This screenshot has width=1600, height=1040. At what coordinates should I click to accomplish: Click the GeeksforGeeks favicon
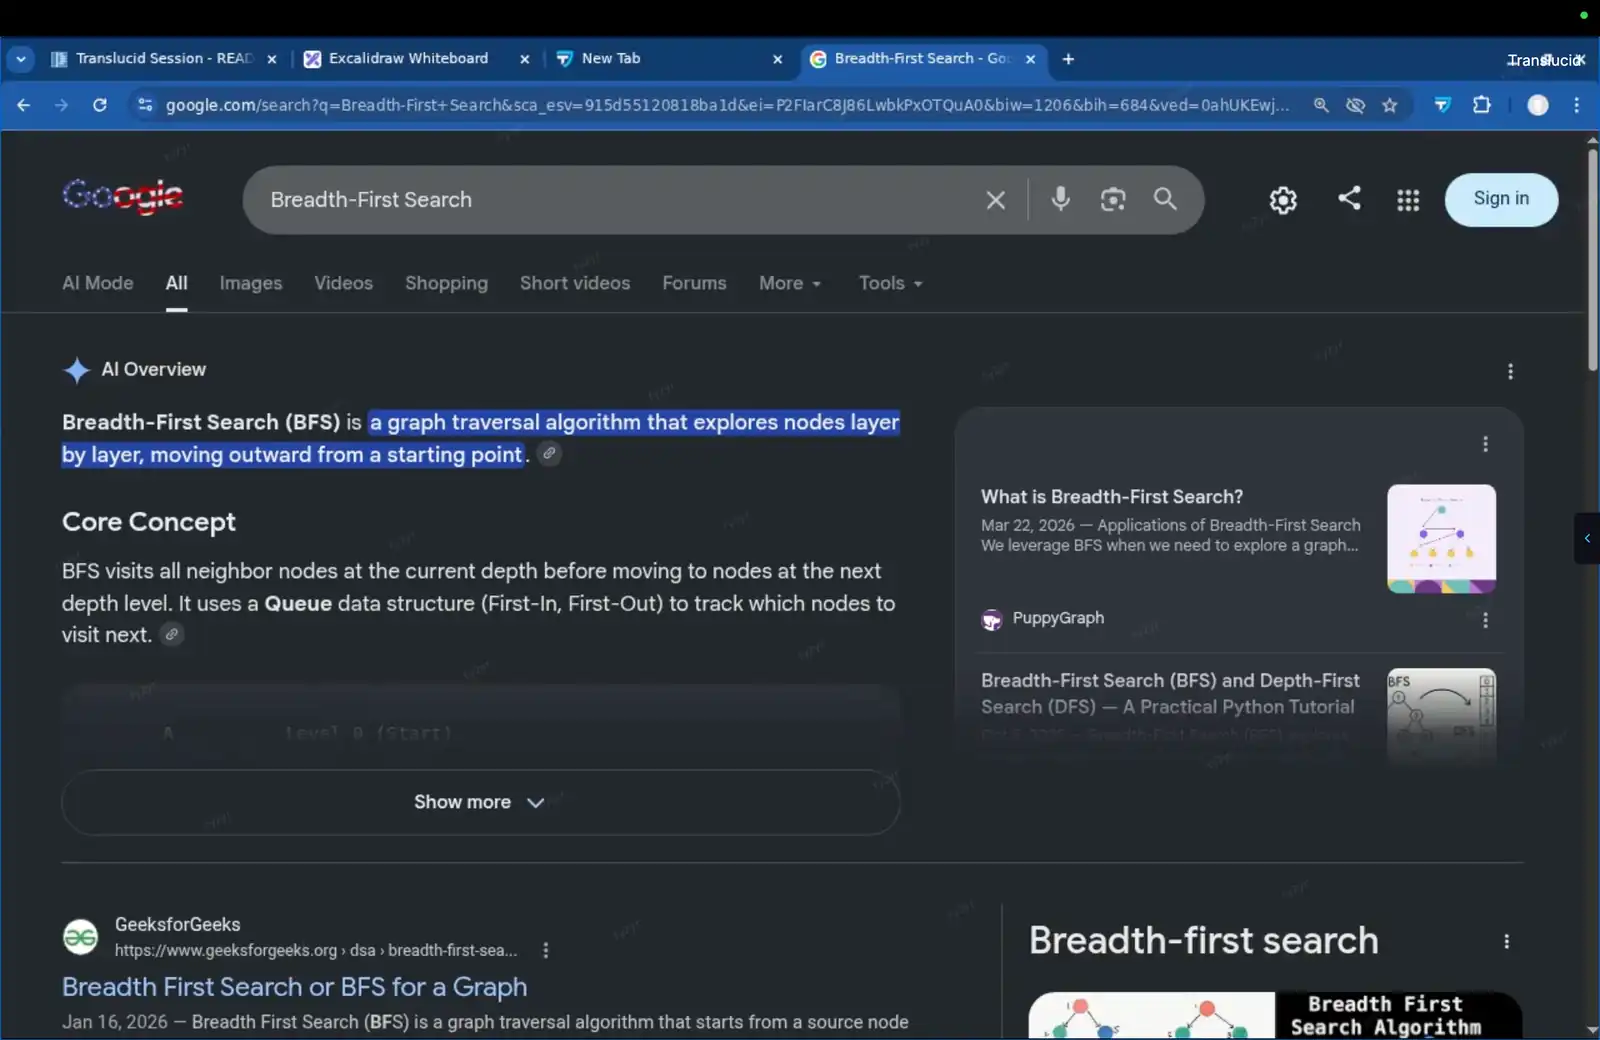pos(81,937)
